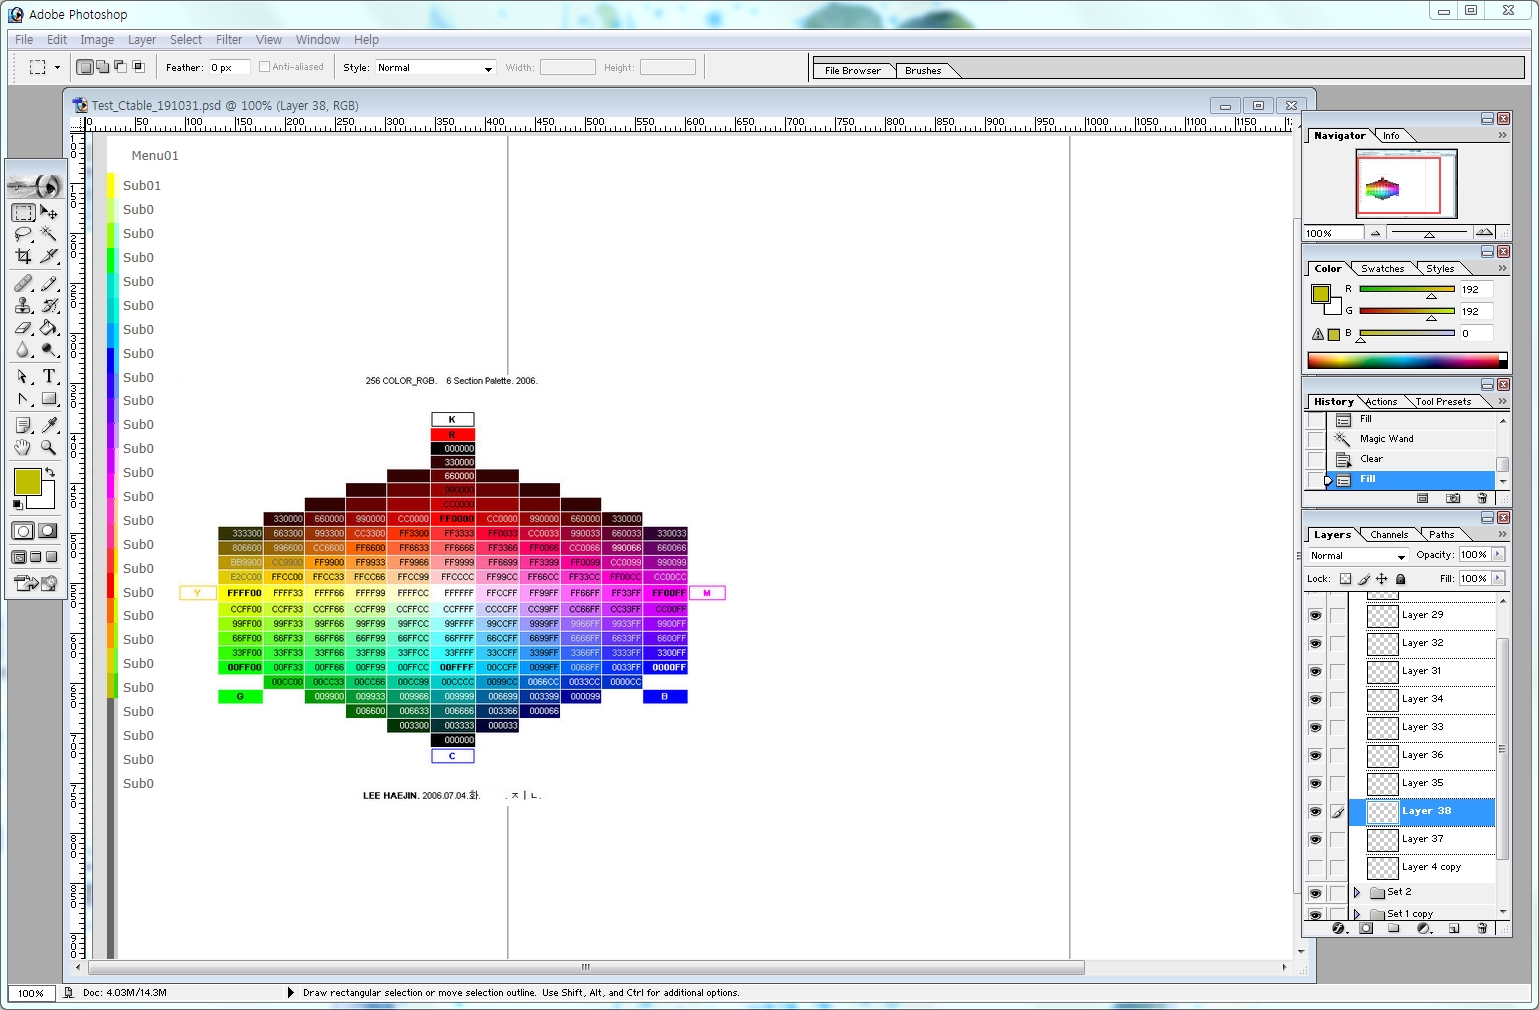This screenshot has width=1539, height=1010.
Task: Select the Crop tool
Action: [x=23, y=257]
